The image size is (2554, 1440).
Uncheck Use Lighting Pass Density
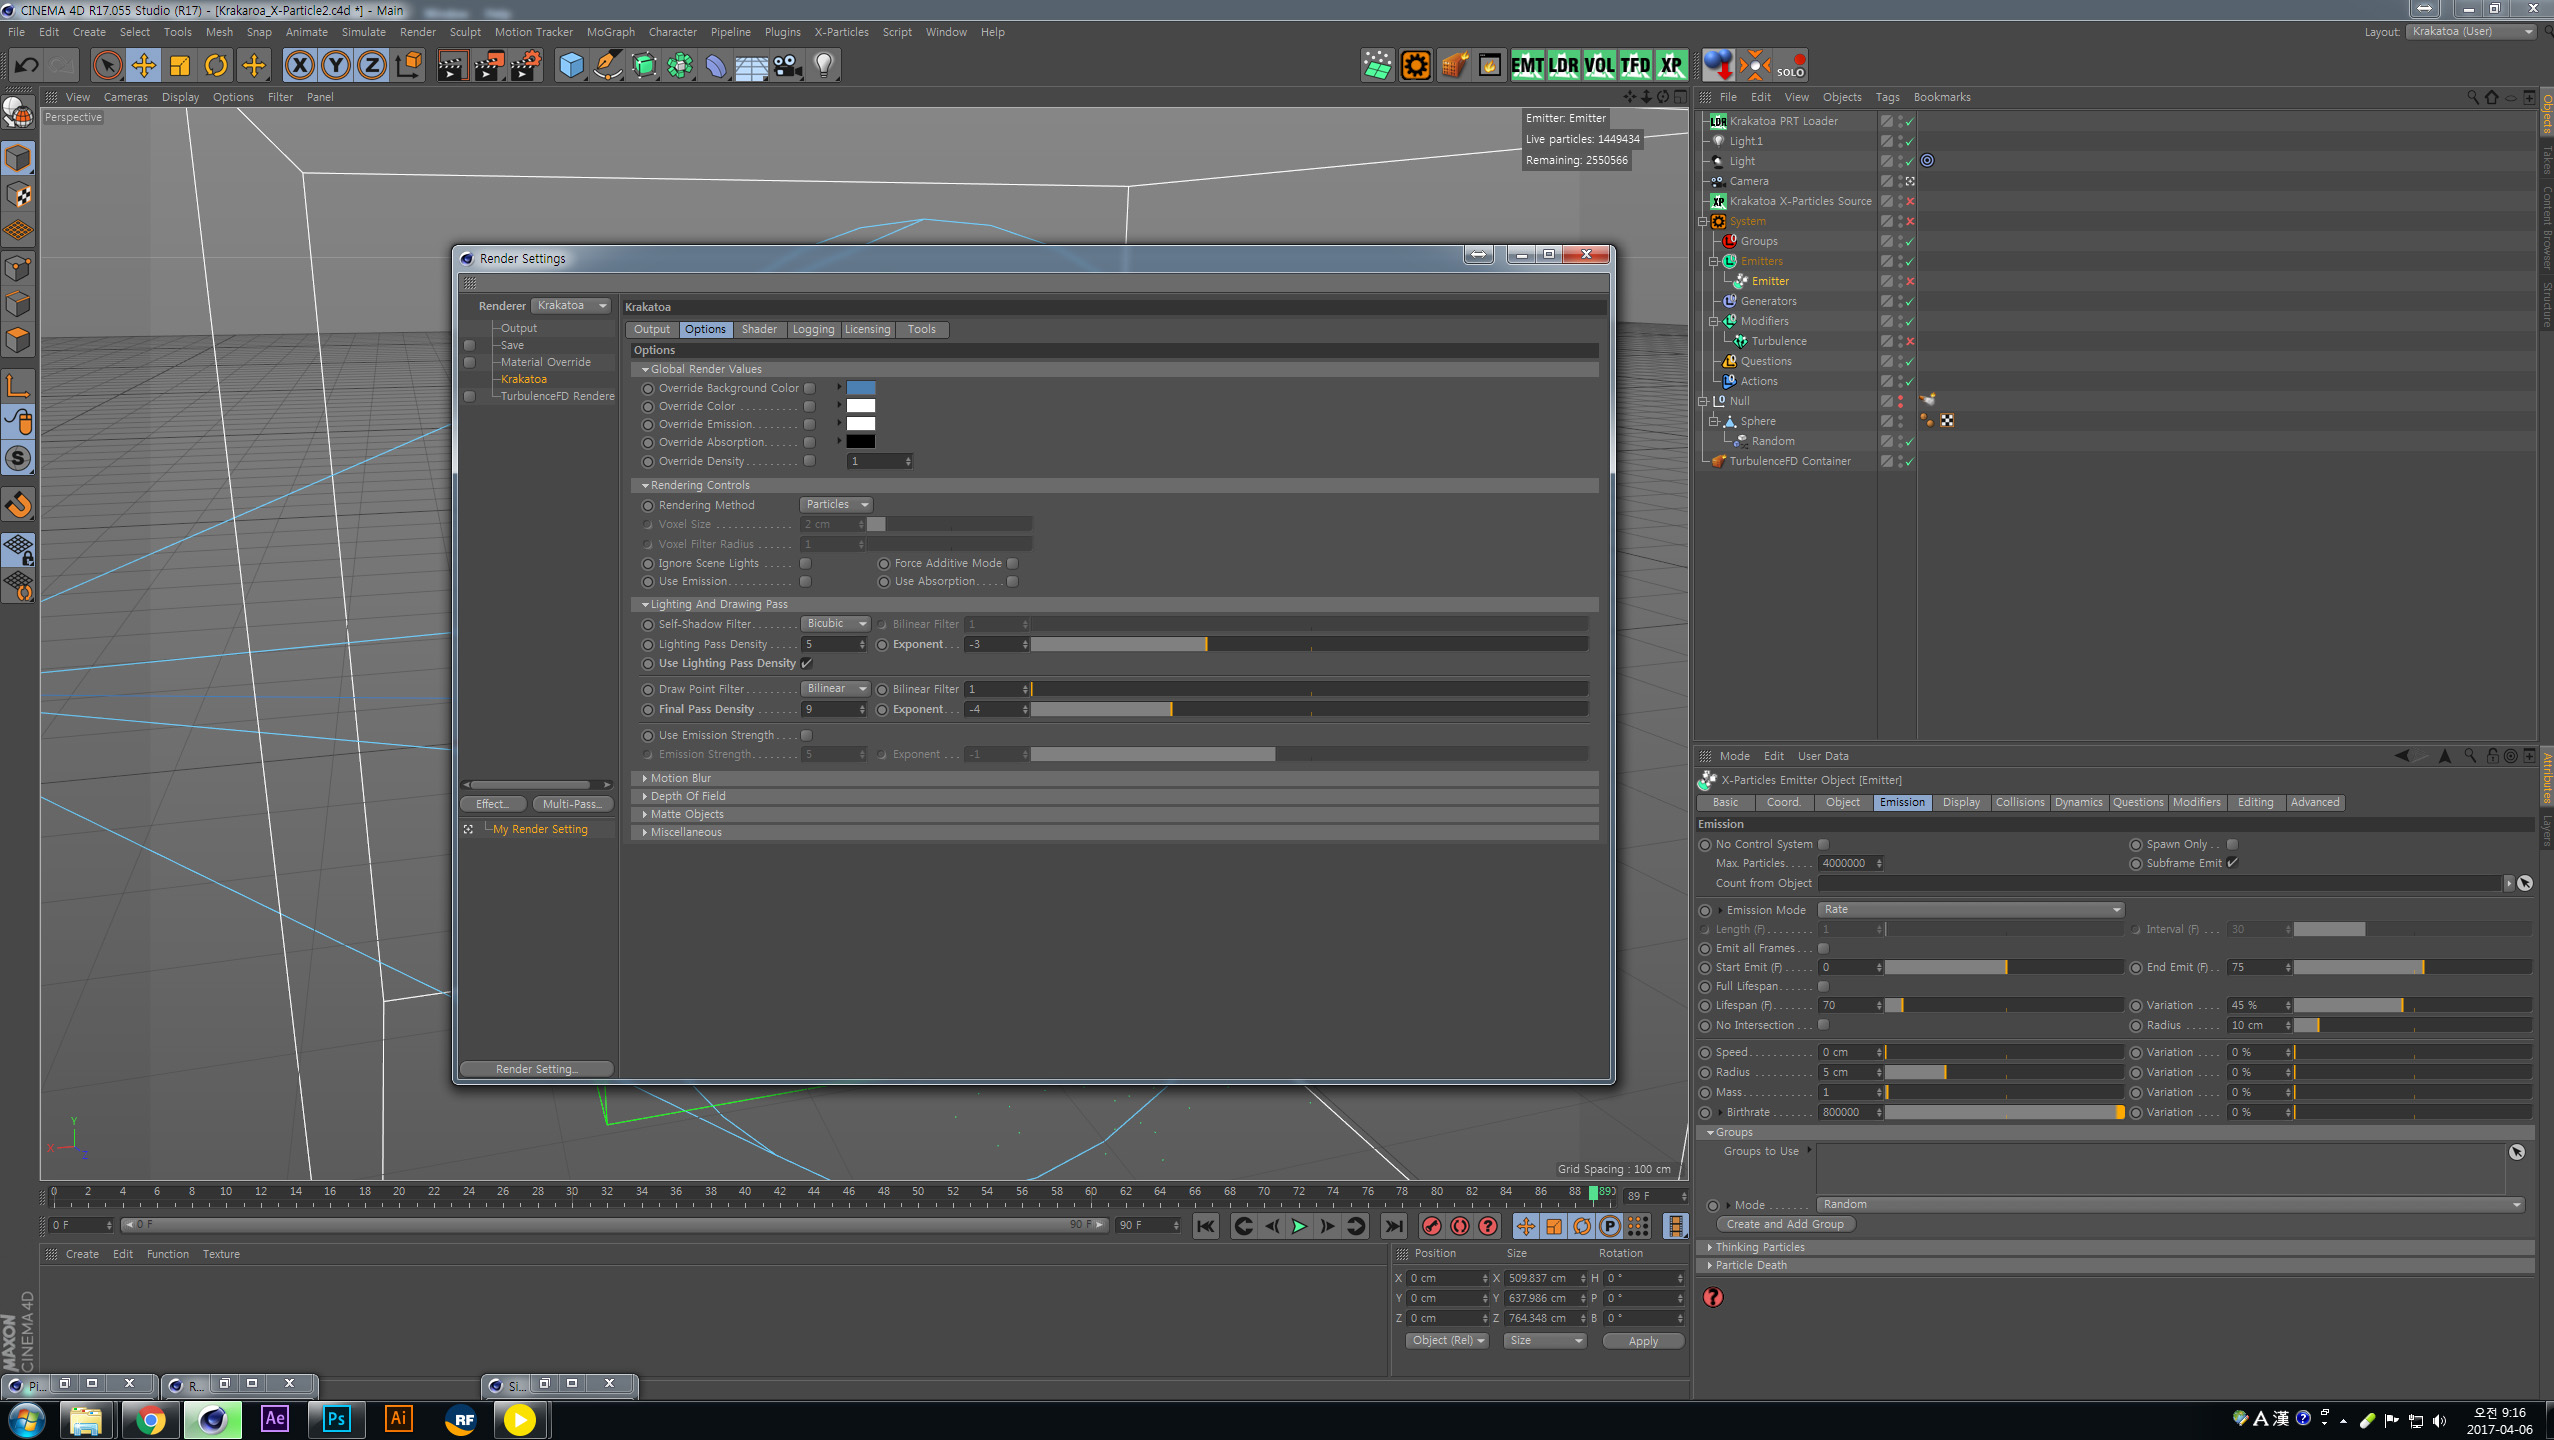pos(807,663)
